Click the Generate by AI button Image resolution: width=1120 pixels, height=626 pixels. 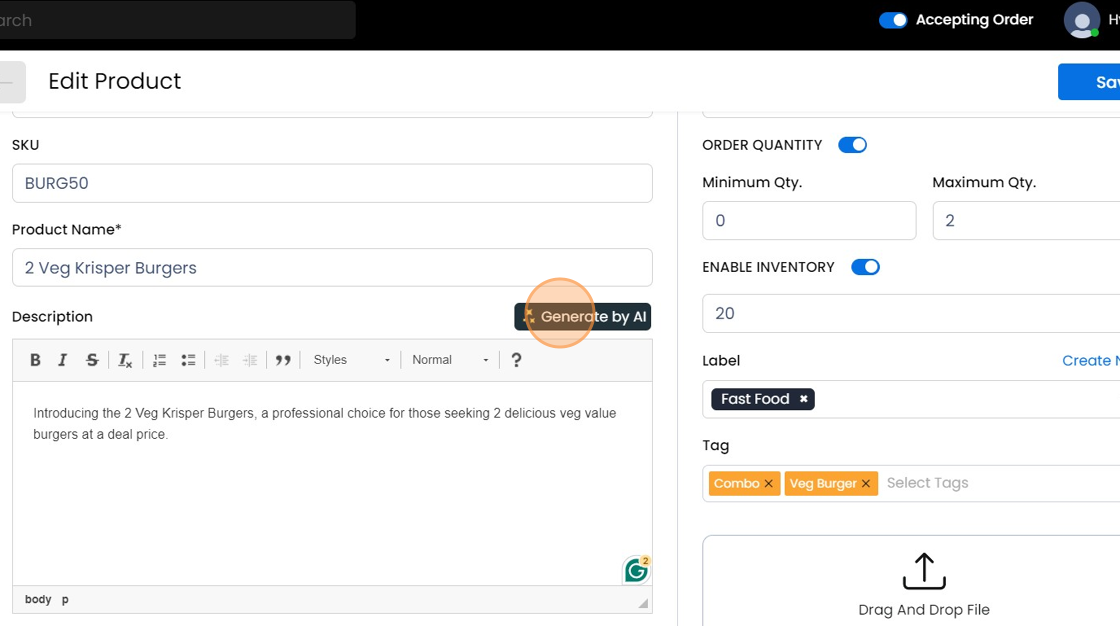coord(583,316)
